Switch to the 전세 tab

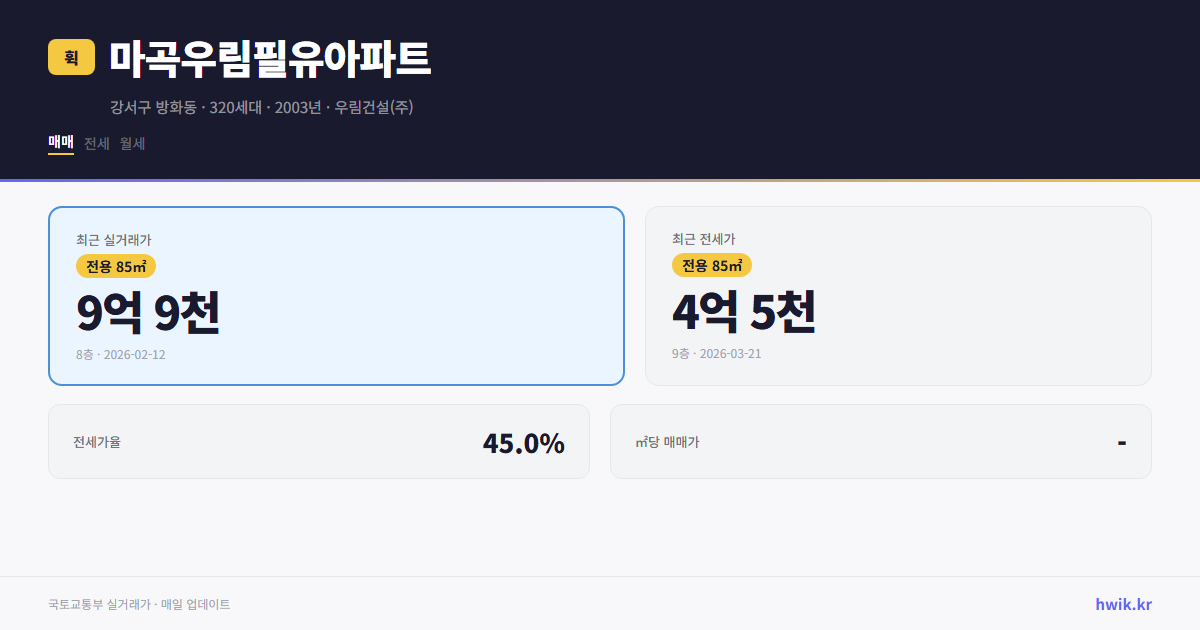click(95, 143)
